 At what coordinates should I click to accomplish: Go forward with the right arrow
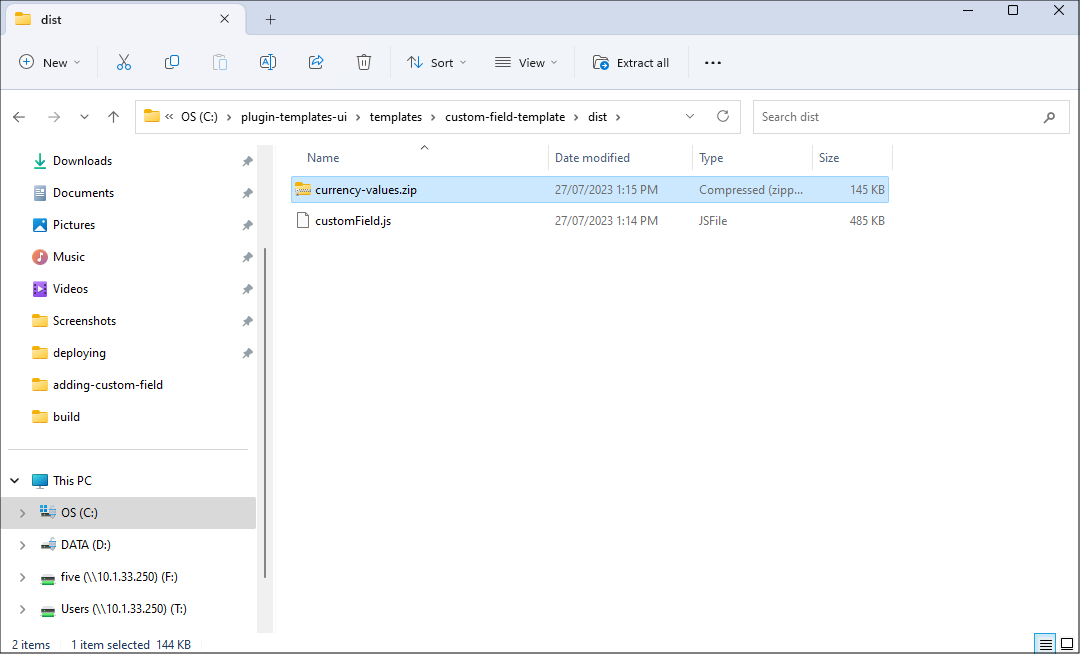point(54,117)
